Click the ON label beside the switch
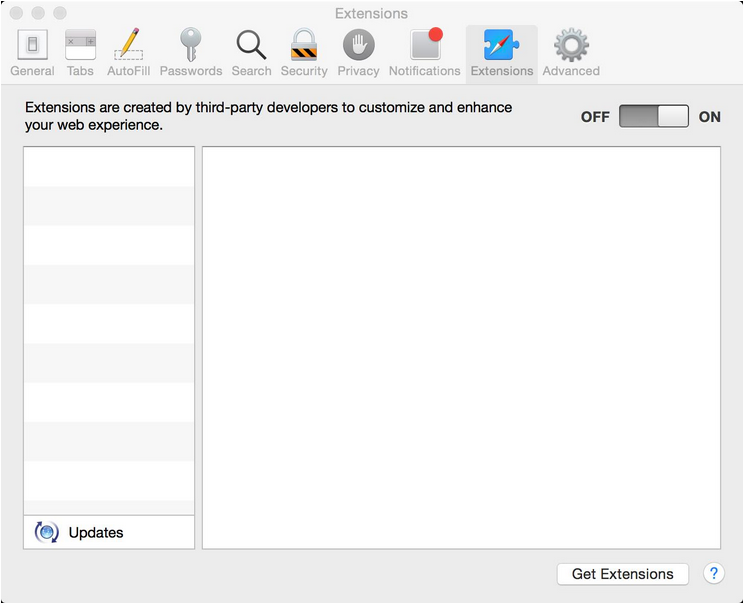743x603 pixels. tap(710, 117)
